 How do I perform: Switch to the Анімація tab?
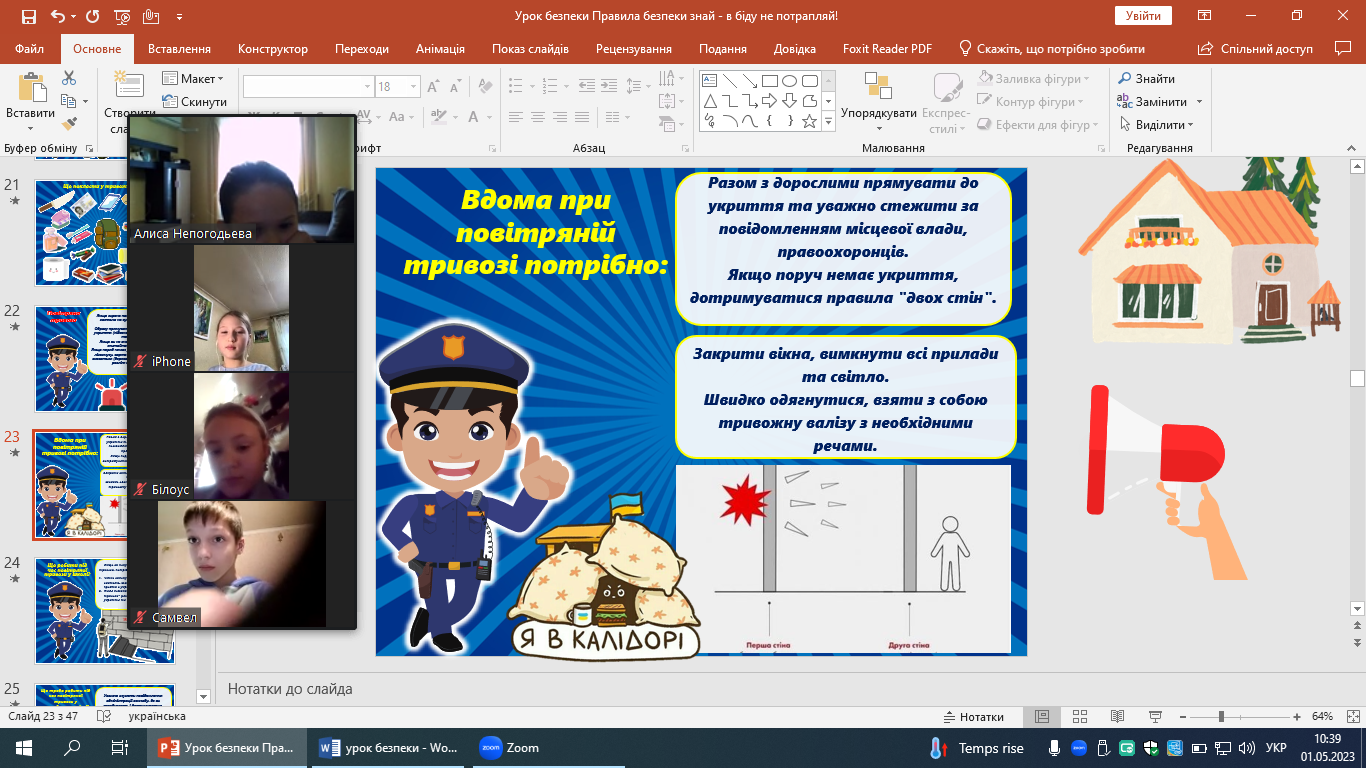click(x=440, y=49)
